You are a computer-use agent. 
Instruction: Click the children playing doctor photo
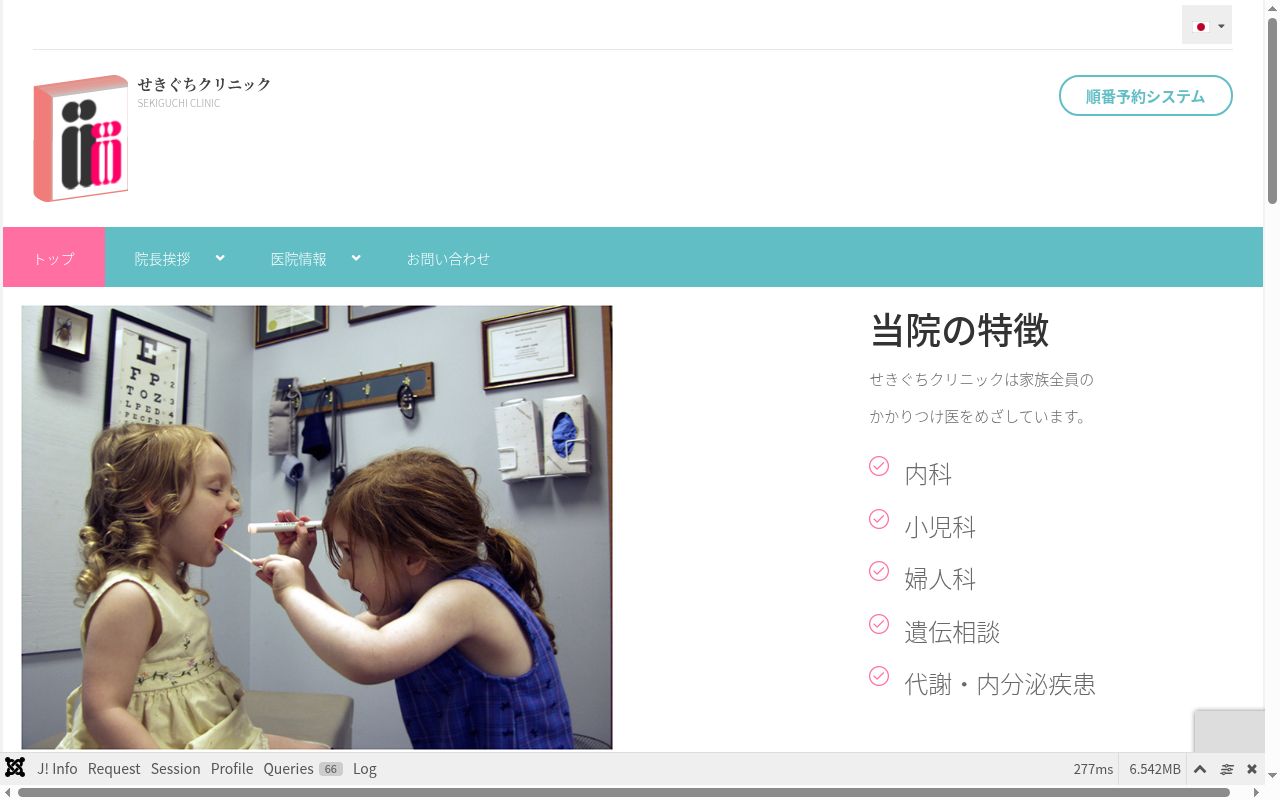click(317, 527)
